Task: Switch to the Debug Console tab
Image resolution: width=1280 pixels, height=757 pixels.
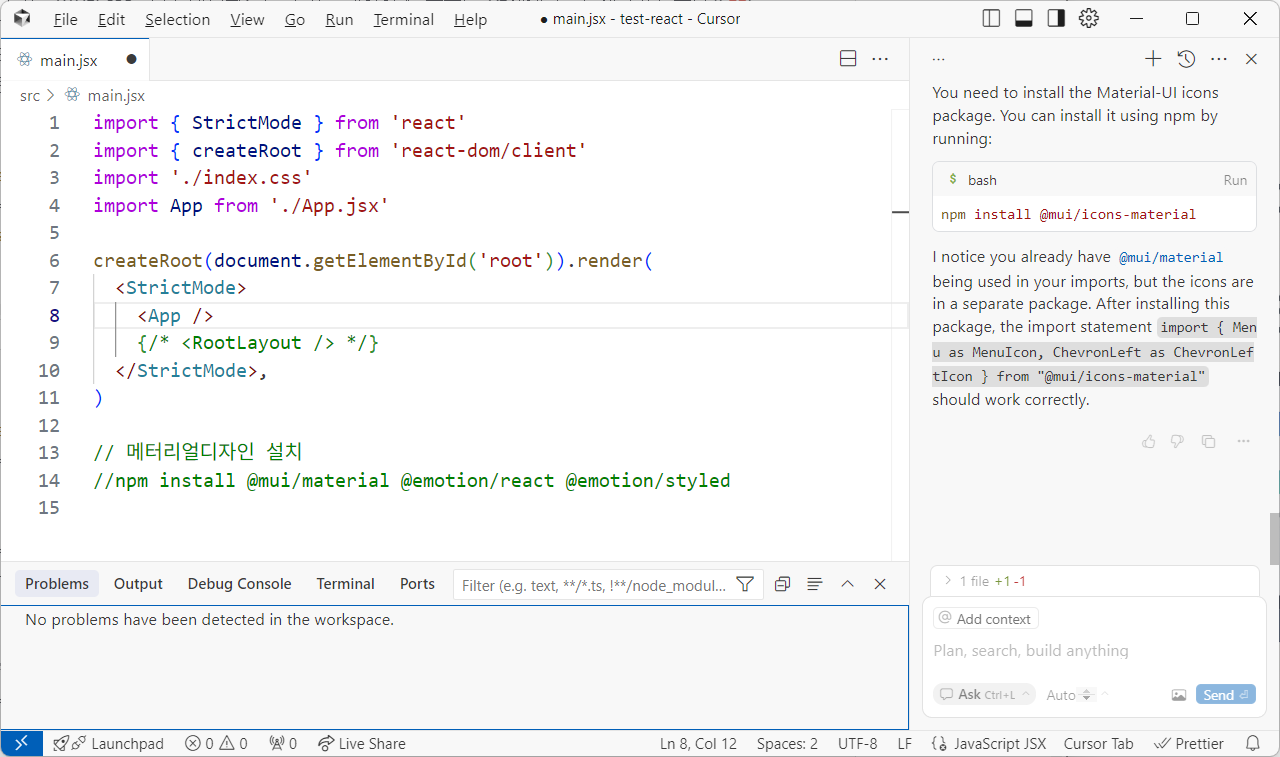Action: tap(240, 584)
